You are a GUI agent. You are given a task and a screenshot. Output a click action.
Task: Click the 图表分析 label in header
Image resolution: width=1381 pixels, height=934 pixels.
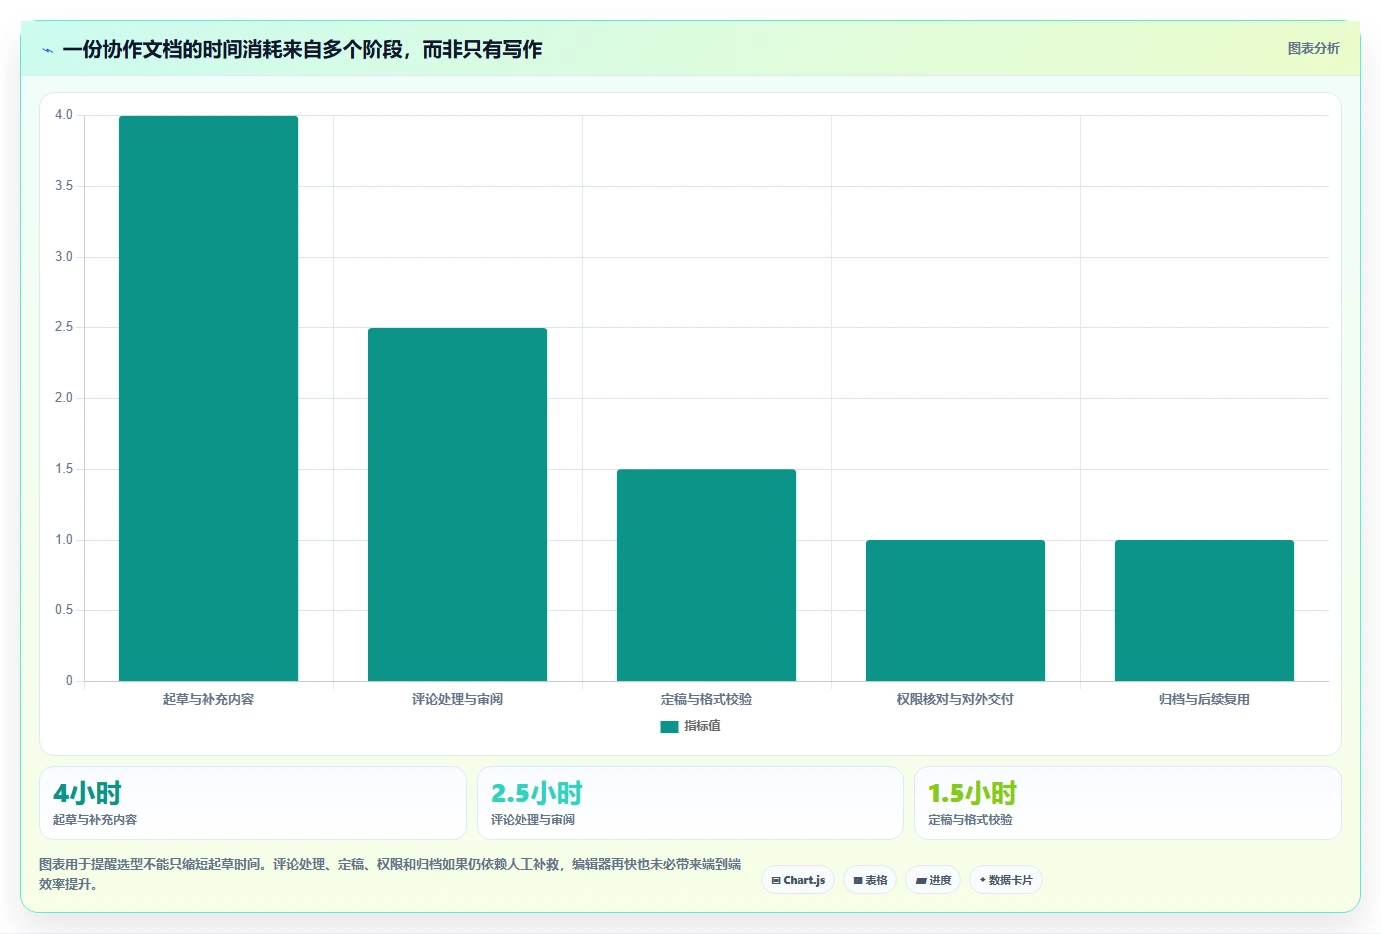coord(1313,48)
